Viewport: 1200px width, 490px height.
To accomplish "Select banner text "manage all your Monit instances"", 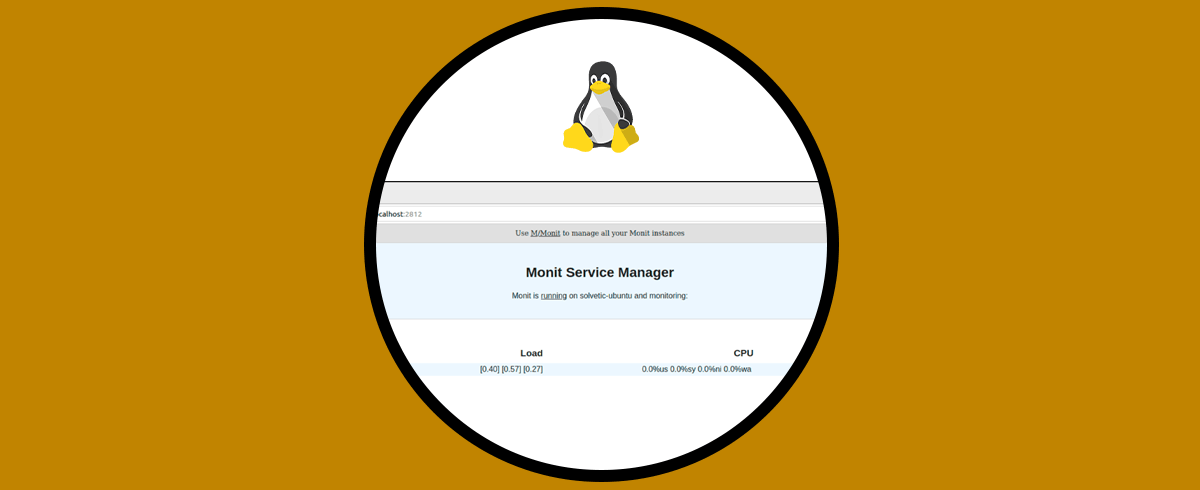I will tap(629, 233).
